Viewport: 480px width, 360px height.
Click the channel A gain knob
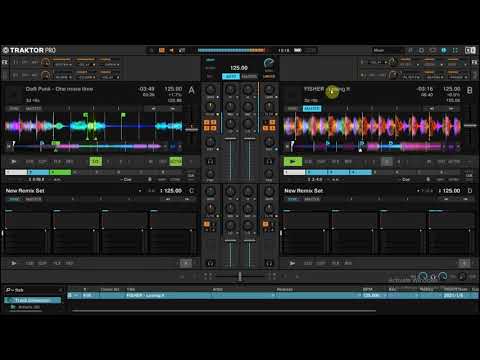point(210,90)
